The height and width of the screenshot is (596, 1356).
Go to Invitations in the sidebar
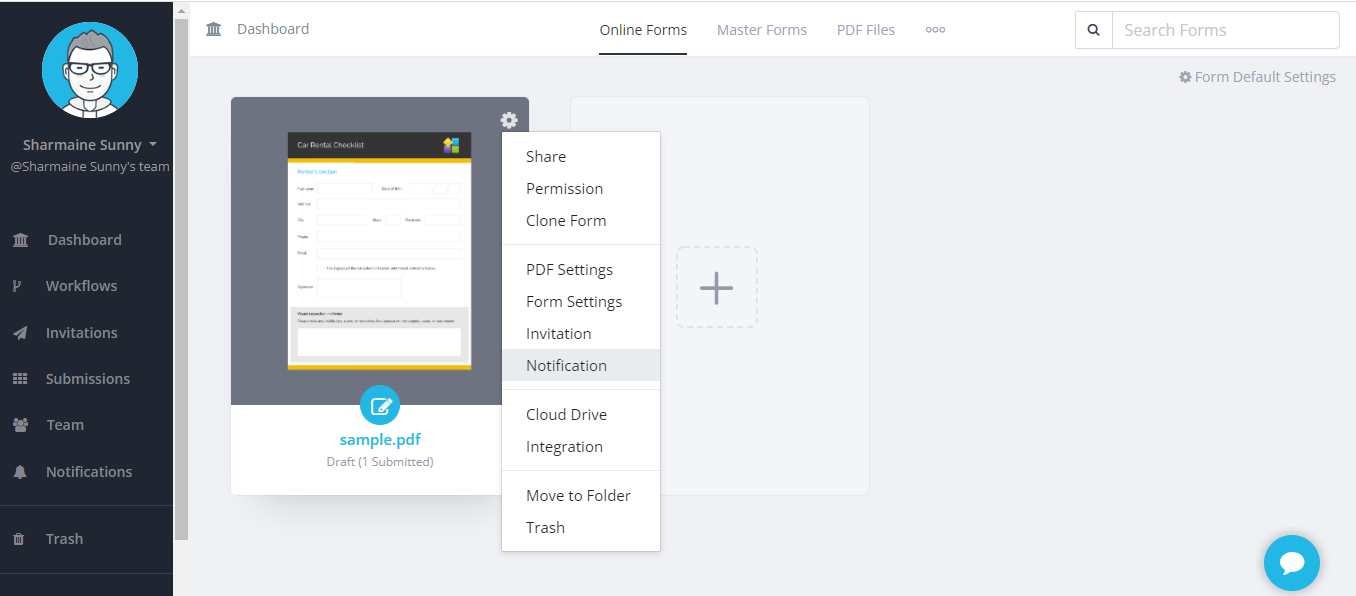81,333
